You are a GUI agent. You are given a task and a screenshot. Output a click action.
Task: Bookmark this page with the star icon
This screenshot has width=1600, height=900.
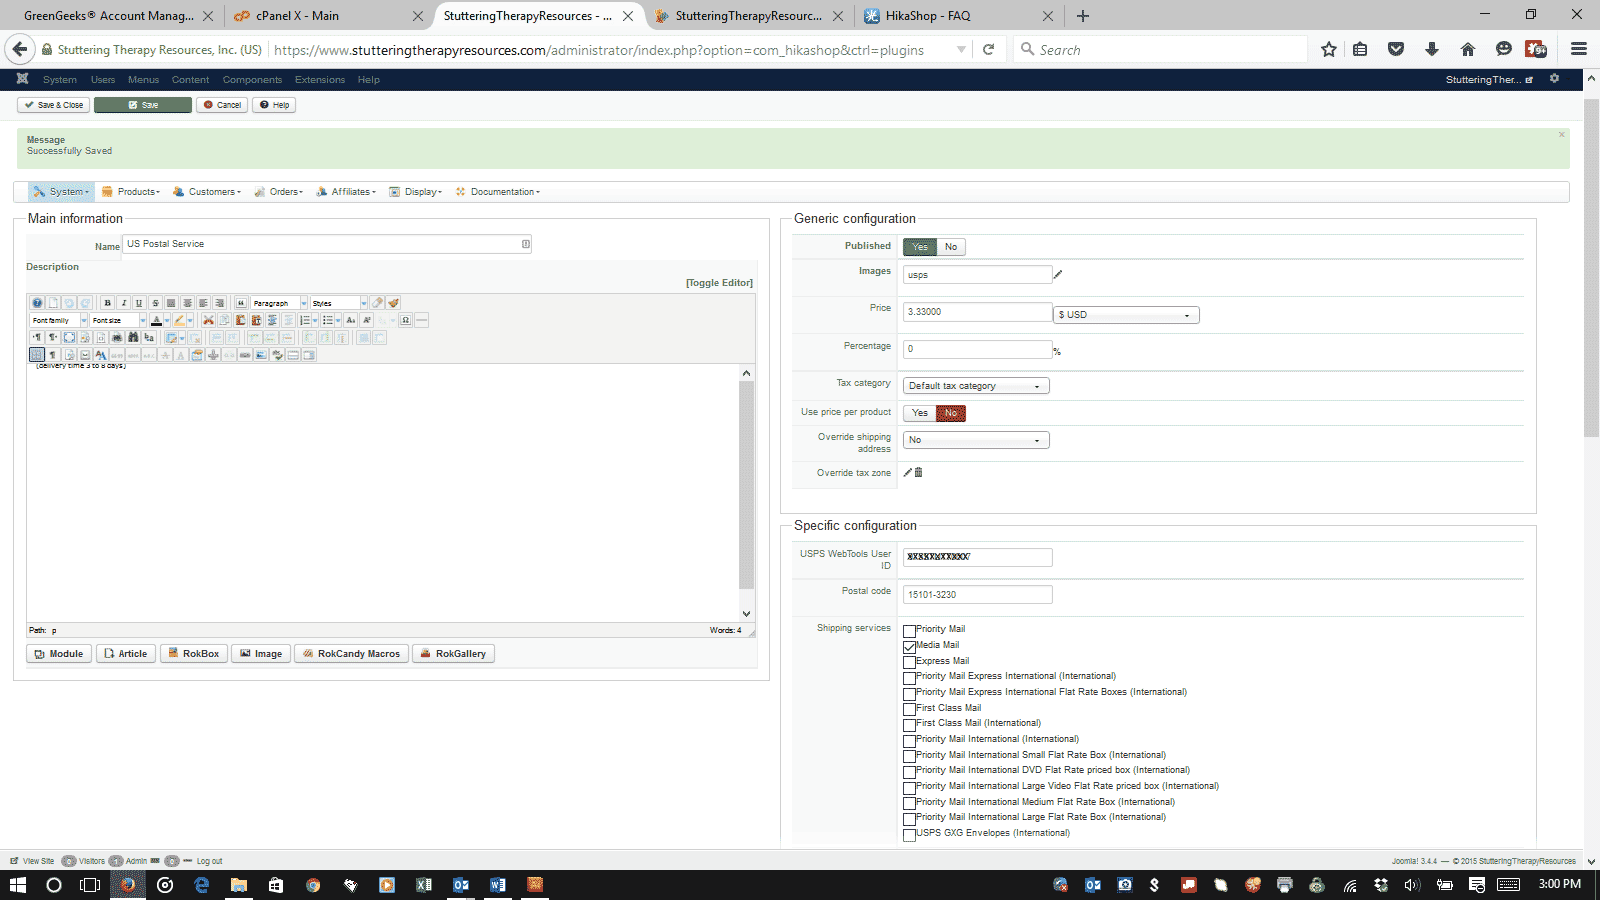pyautogui.click(x=1328, y=50)
